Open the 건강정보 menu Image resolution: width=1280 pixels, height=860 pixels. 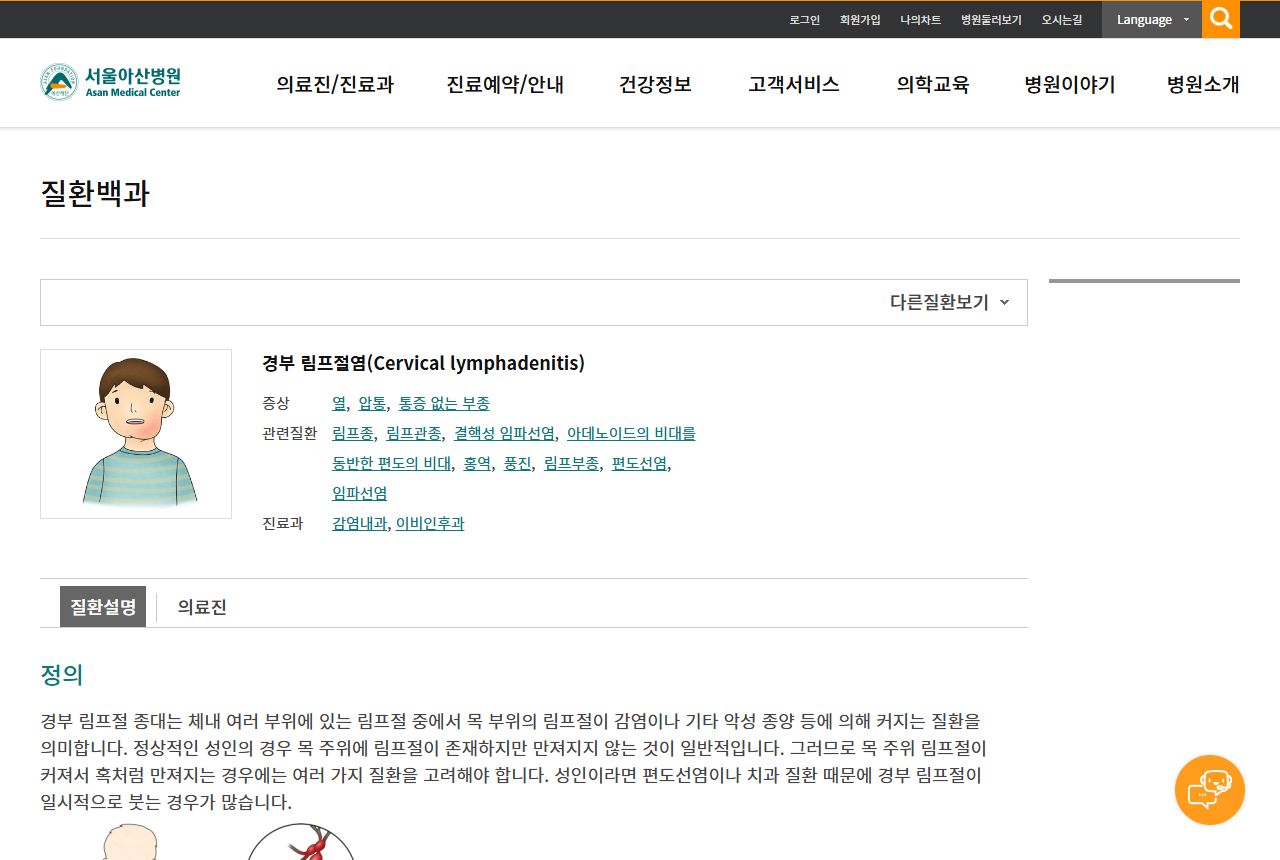tap(655, 84)
